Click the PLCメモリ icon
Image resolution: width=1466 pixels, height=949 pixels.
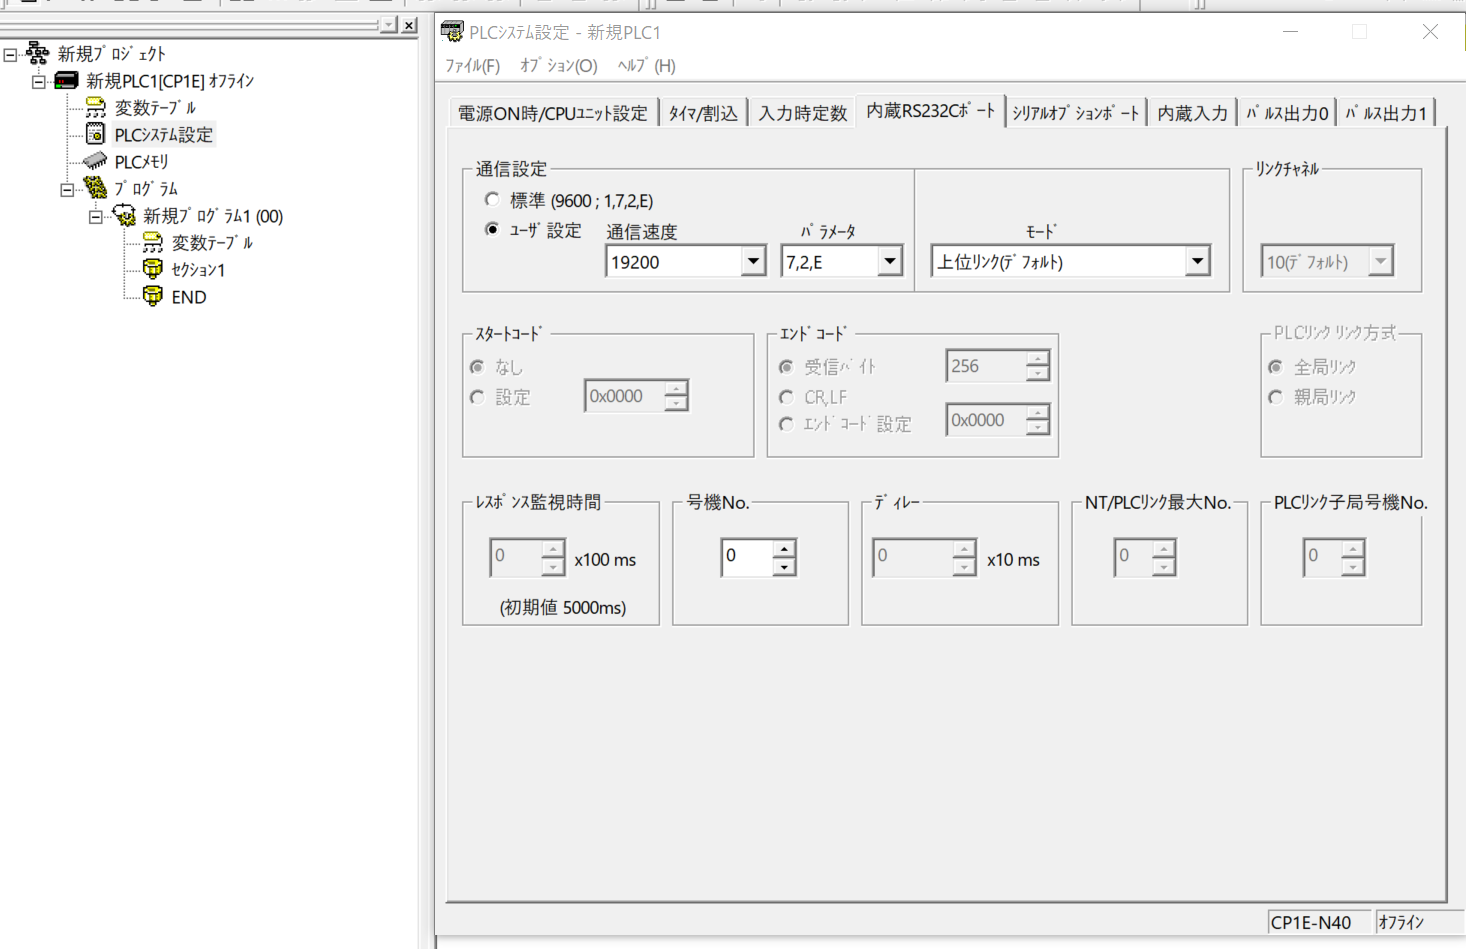95,161
